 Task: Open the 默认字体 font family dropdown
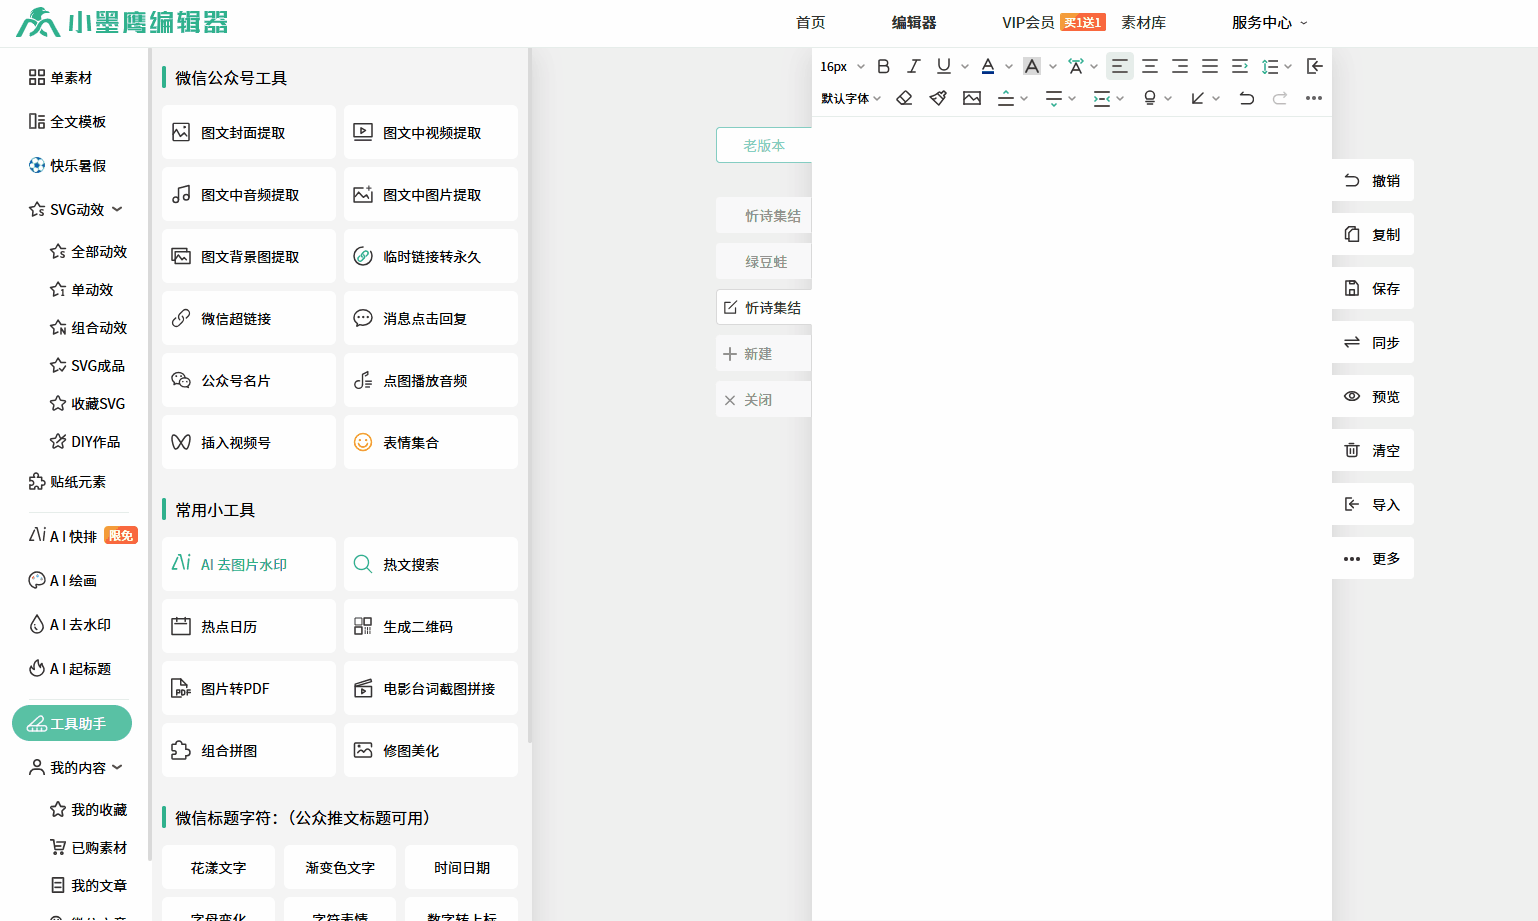pyautogui.click(x=851, y=98)
